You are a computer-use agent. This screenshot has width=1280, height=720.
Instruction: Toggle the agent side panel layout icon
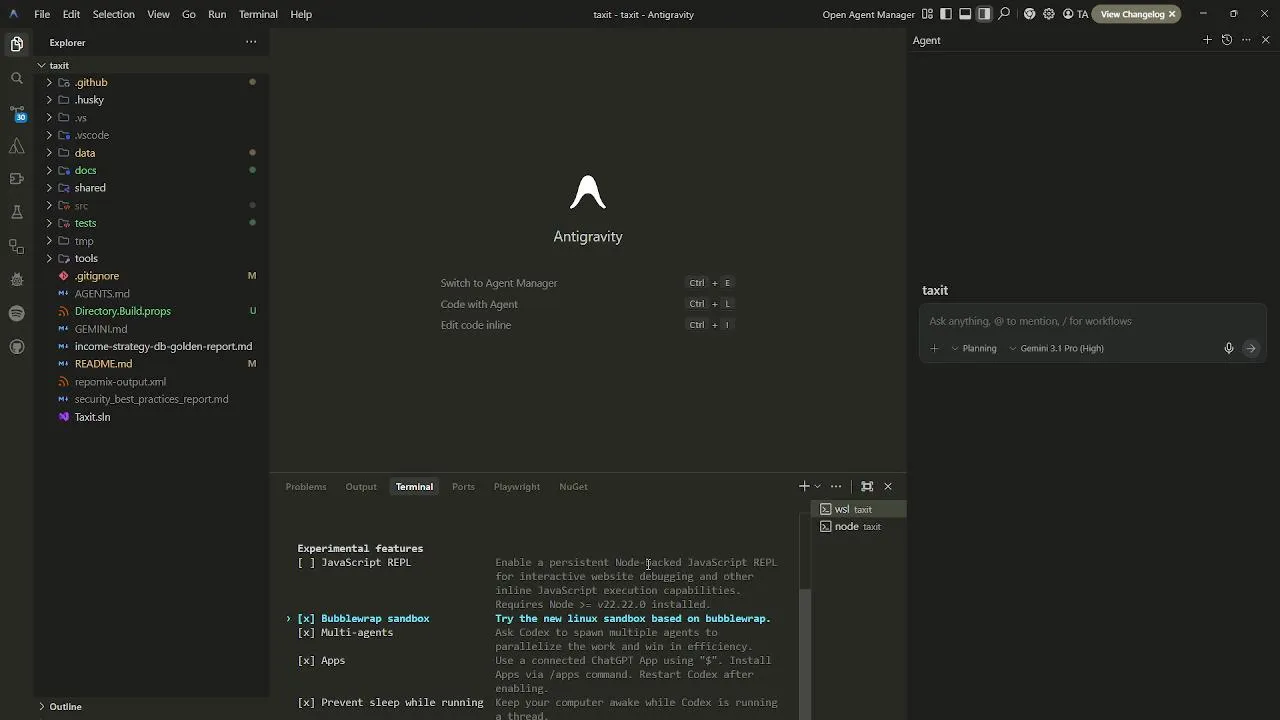click(984, 14)
